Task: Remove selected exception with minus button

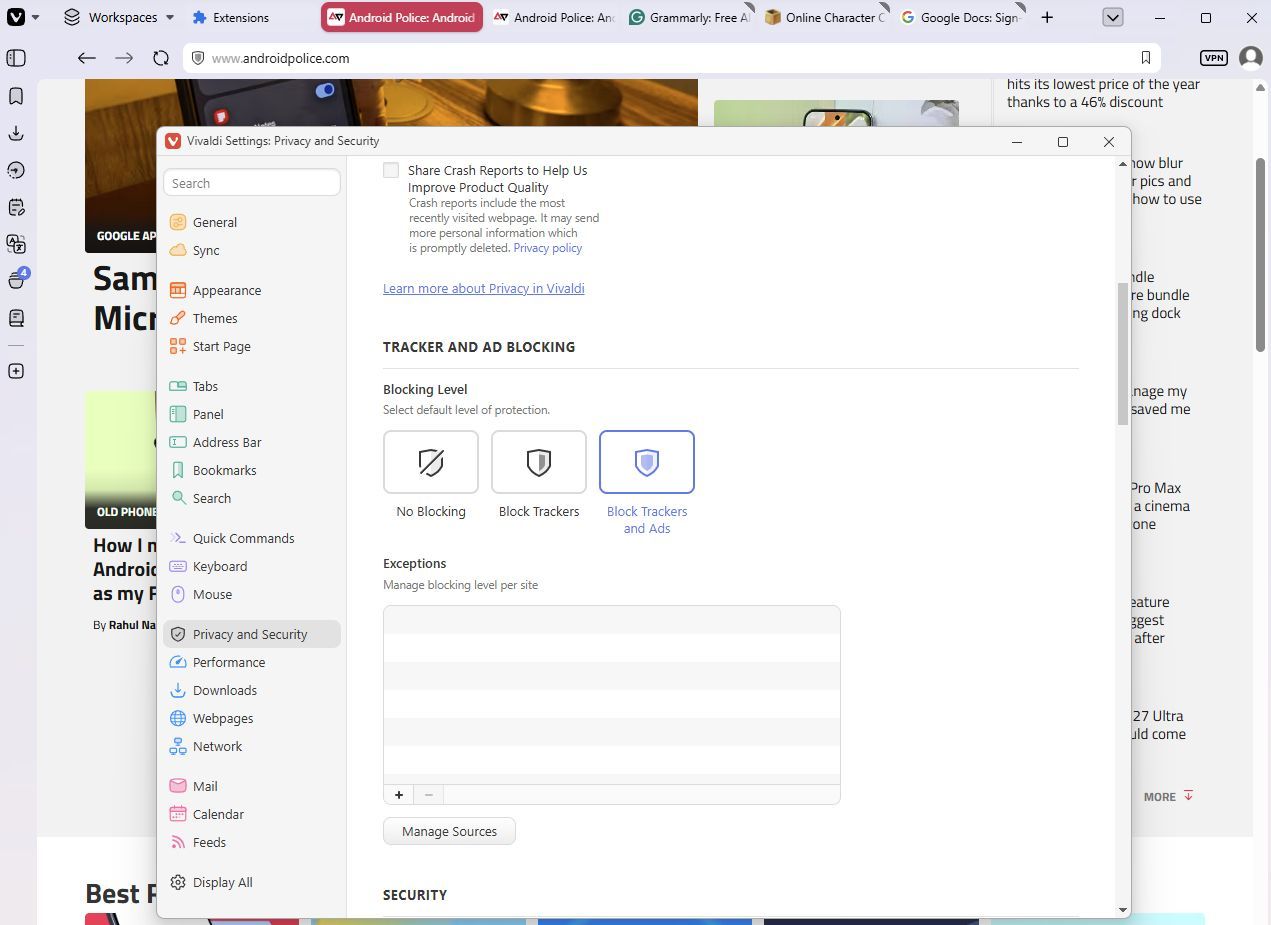Action: click(428, 795)
